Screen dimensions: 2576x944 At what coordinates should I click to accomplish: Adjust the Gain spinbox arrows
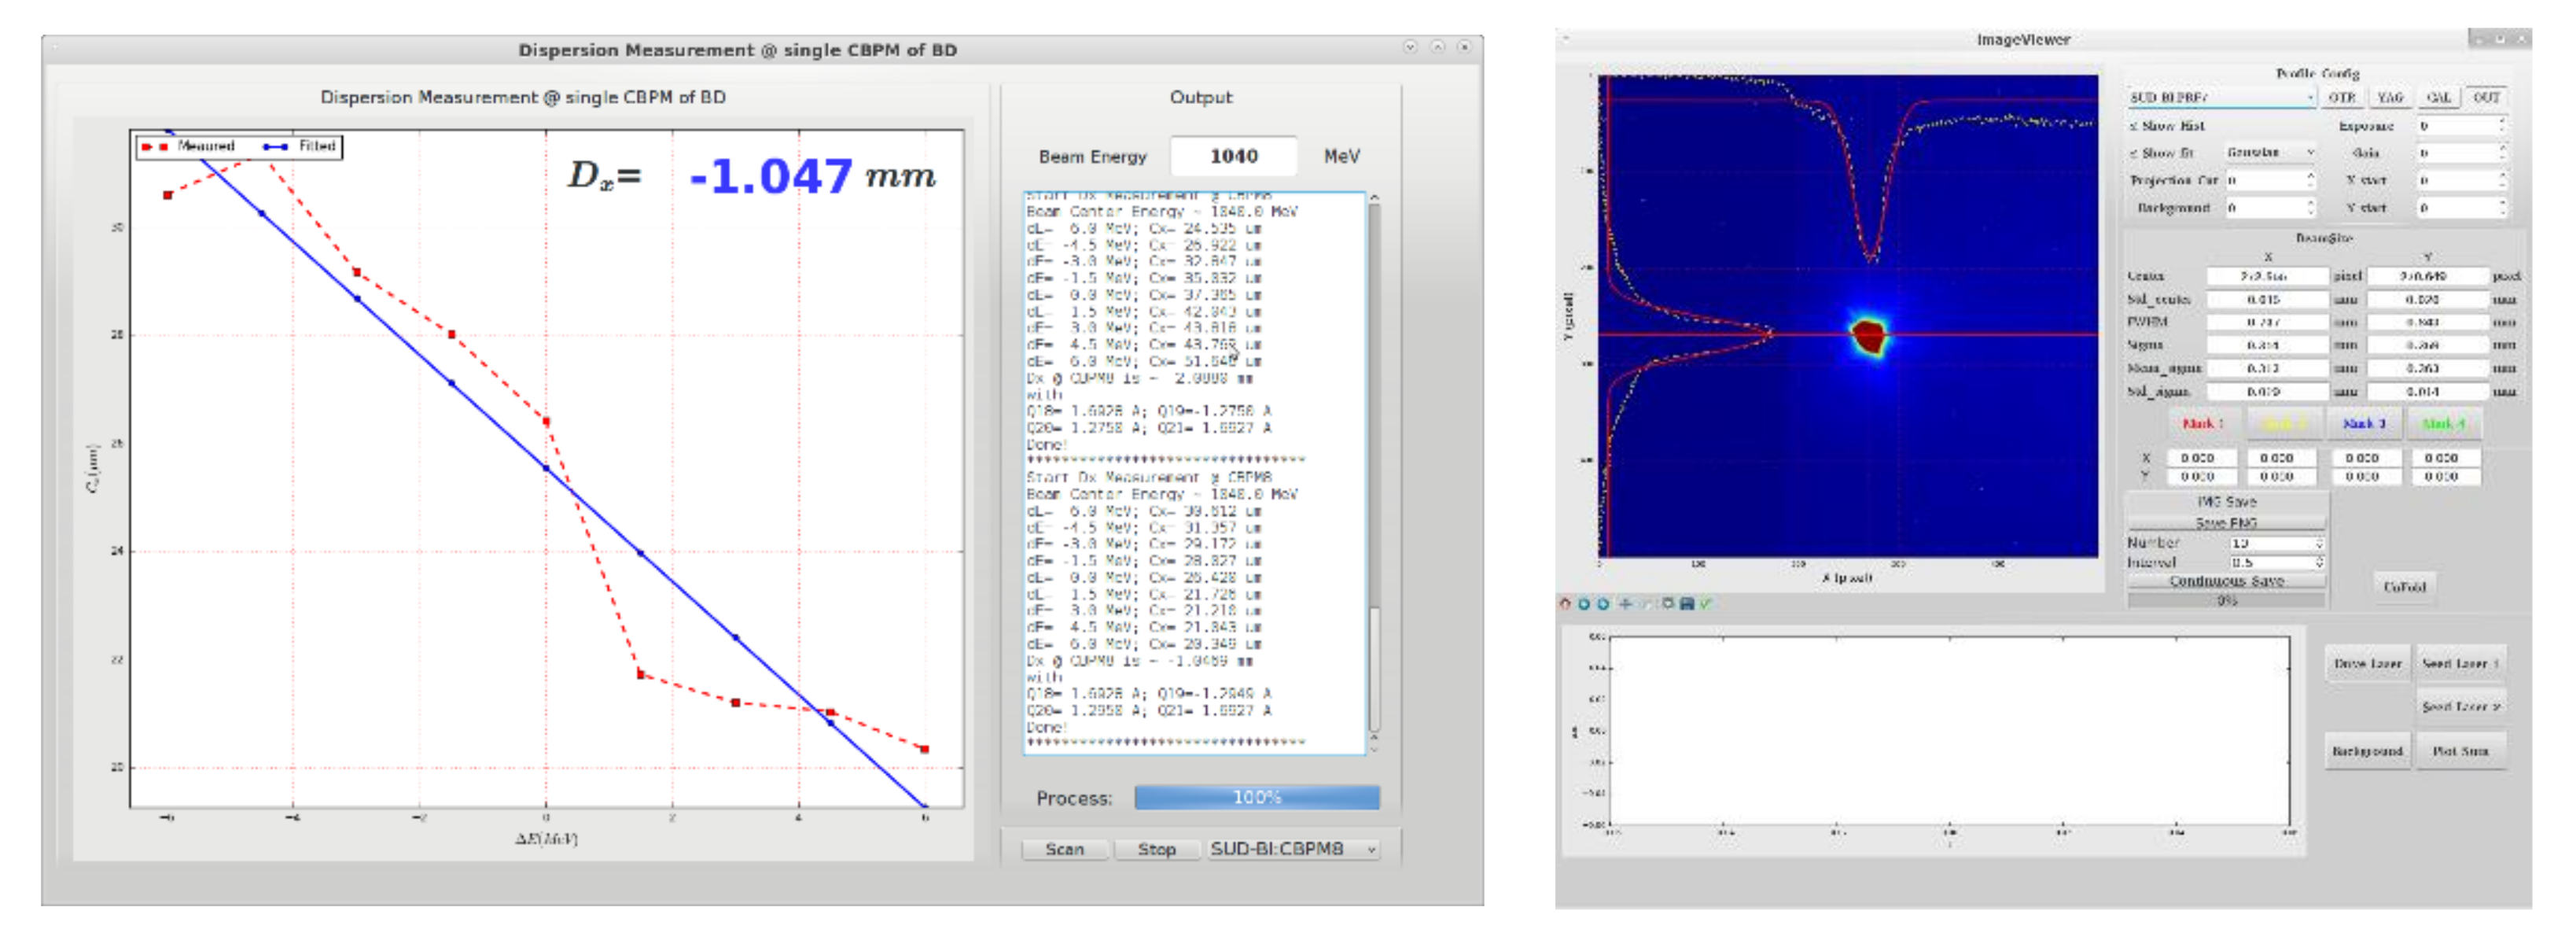click(x=2502, y=153)
